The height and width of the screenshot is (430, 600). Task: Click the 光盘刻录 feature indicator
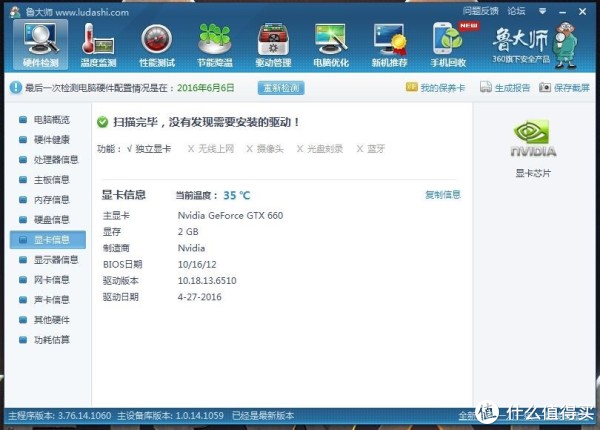point(320,149)
